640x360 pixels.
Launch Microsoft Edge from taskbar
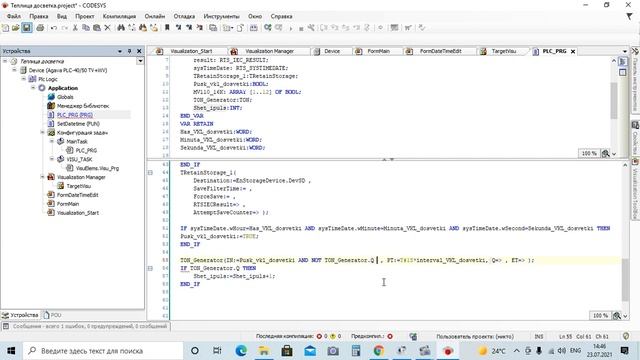(x=241, y=351)
